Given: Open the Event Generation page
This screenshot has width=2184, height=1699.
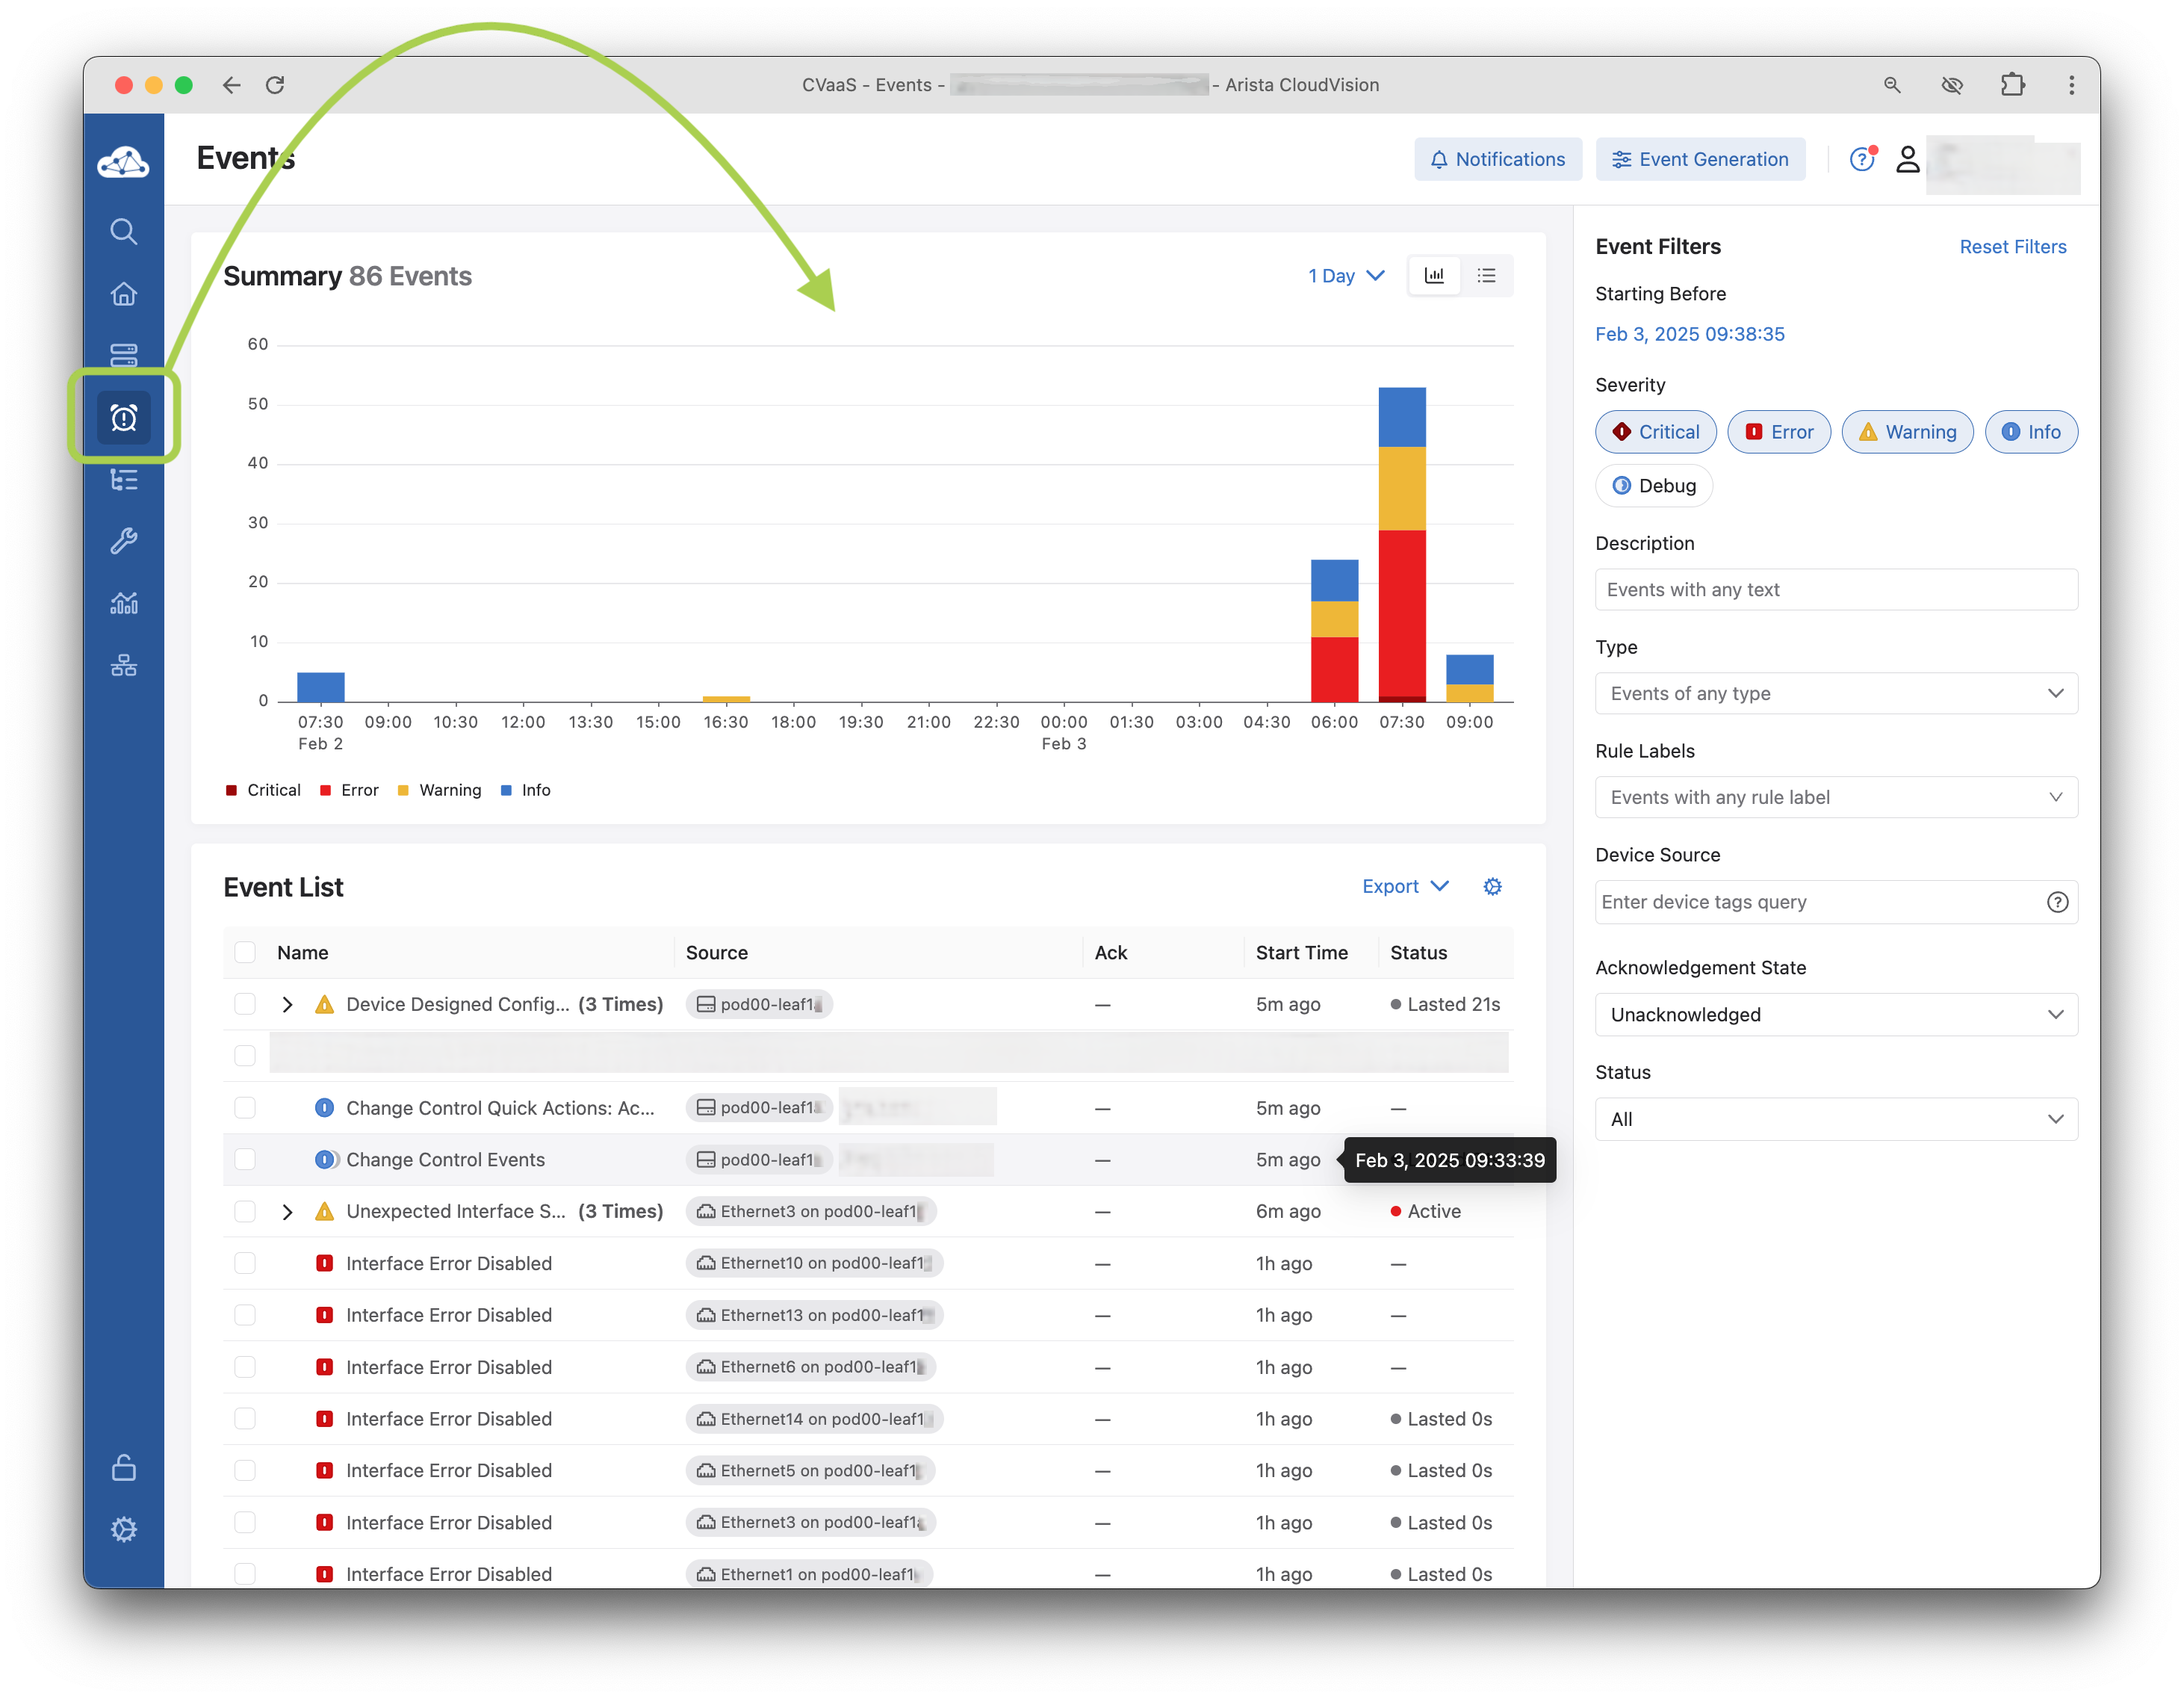Looking at the screenshot, I should click(1700, 159).
